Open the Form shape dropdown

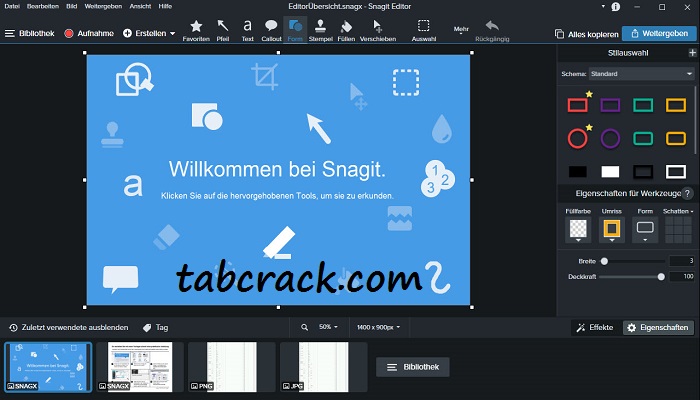pos(645,230)
